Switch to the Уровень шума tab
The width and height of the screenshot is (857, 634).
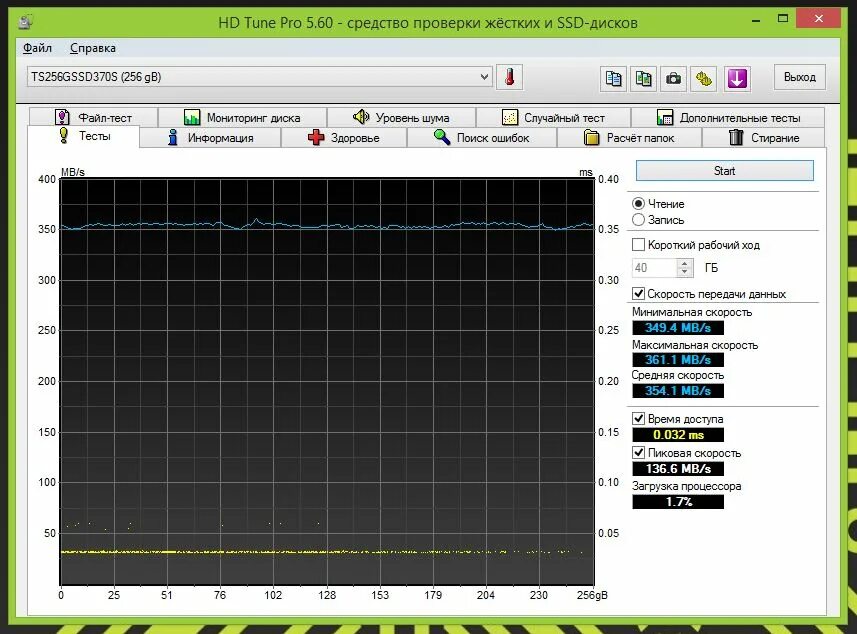[x=401, y=118]
